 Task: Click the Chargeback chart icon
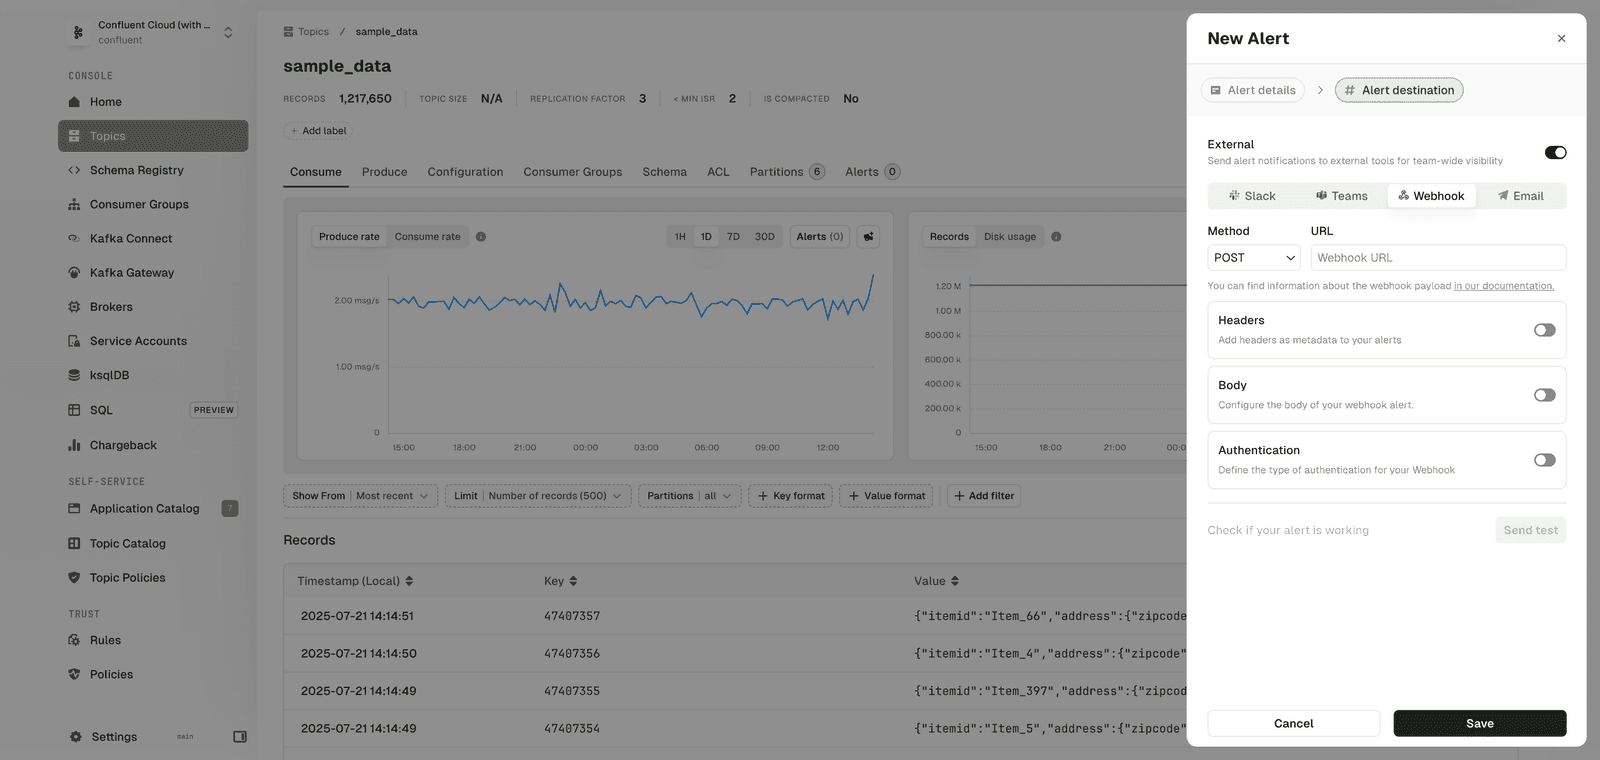pyautogui.click(x=74, y=445)
